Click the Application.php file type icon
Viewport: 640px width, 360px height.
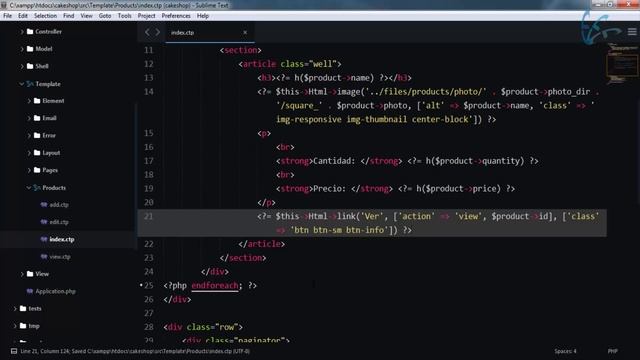point(30,291)
